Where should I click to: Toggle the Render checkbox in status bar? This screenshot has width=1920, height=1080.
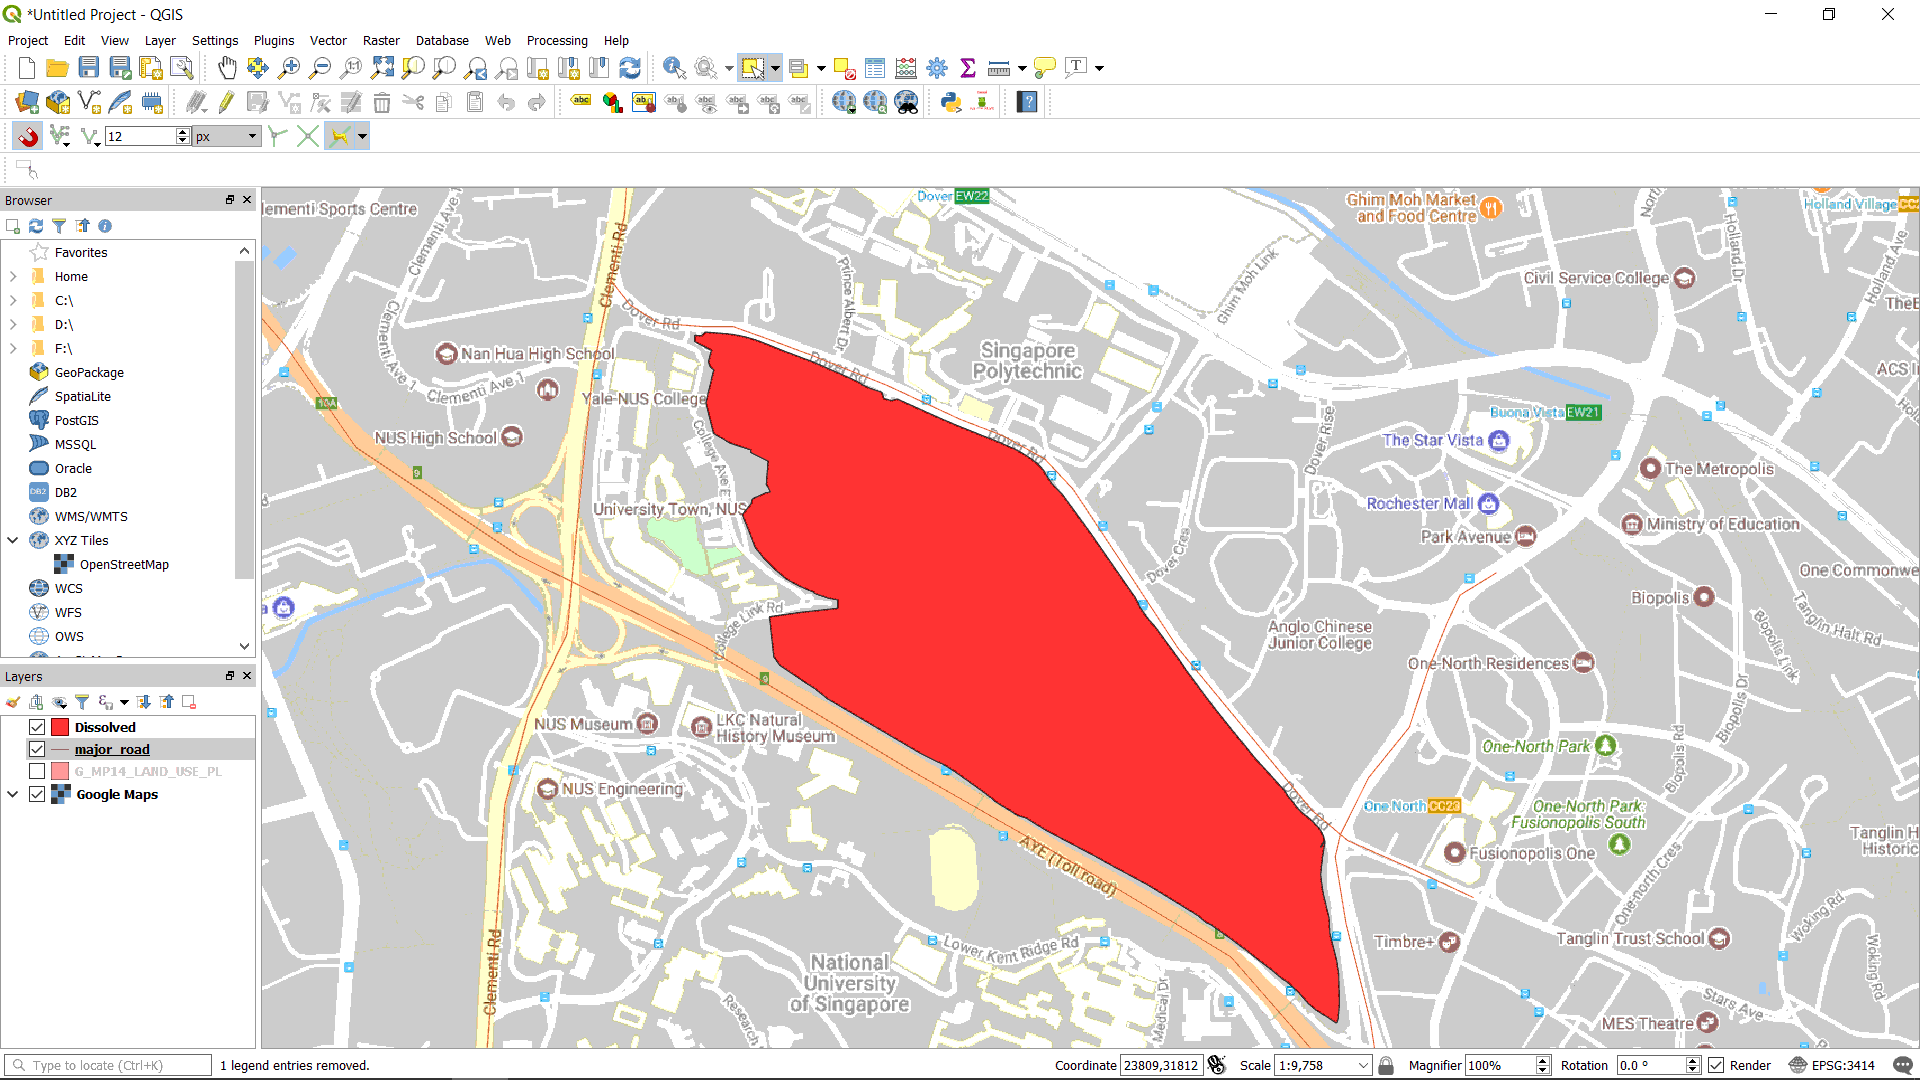[x=1716, y=1065]
